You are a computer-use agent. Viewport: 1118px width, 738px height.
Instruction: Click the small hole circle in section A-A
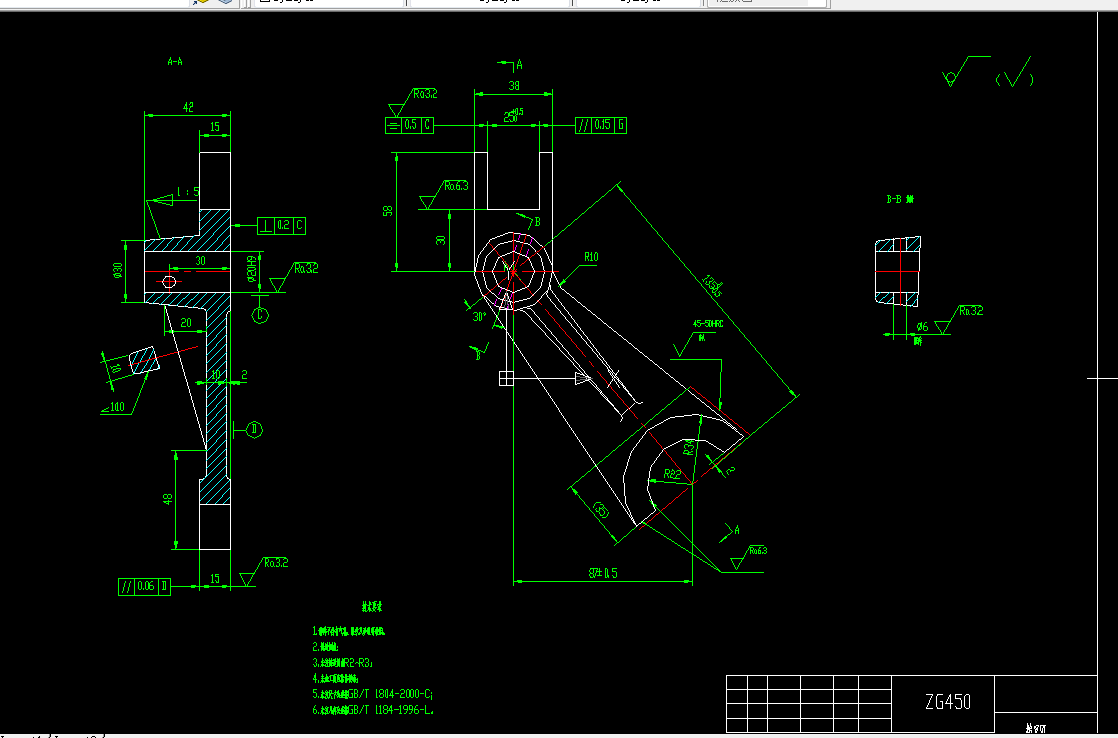pyautogui.click(x=169, y=282)
